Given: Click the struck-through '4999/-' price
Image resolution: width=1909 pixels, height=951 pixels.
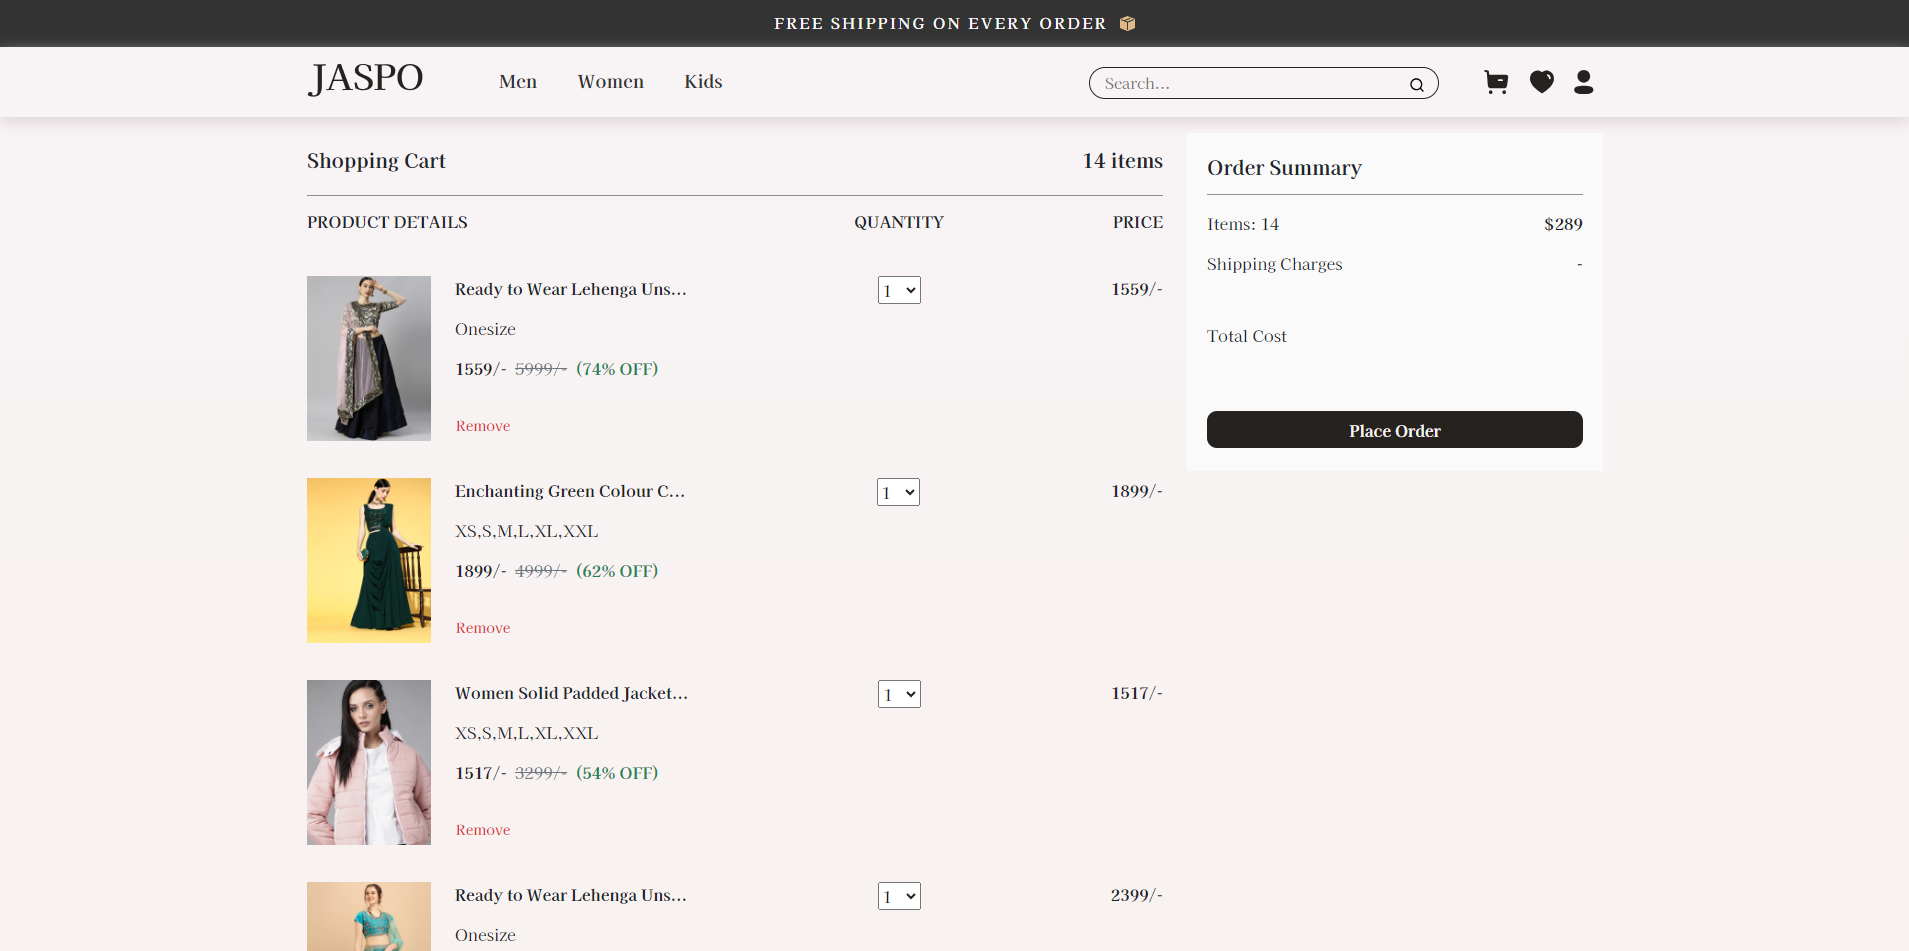Looking at the screenshot, I should point(541,571).
